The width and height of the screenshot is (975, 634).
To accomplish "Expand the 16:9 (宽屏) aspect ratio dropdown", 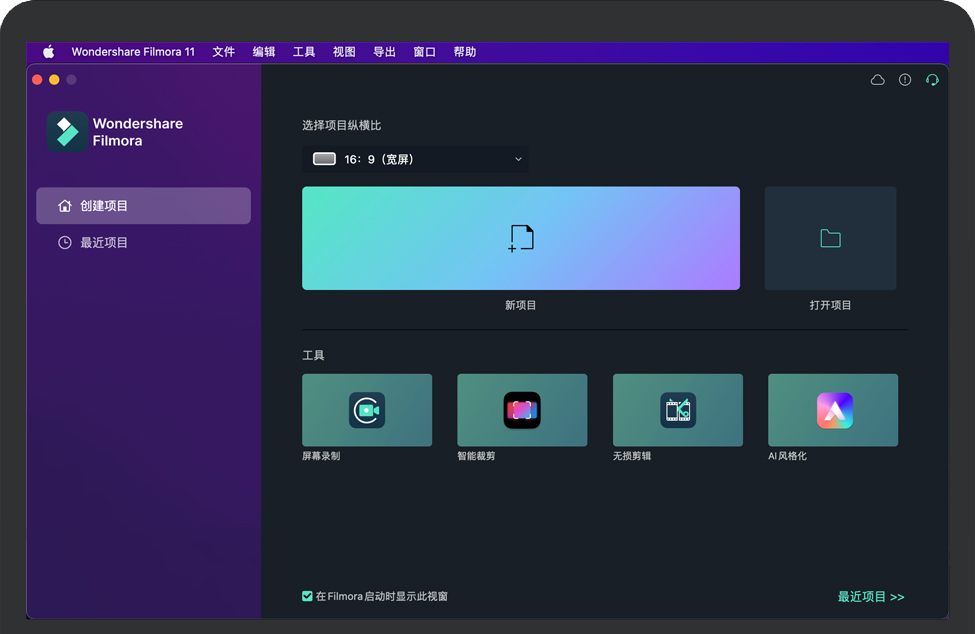I will (x=415, y=159).
